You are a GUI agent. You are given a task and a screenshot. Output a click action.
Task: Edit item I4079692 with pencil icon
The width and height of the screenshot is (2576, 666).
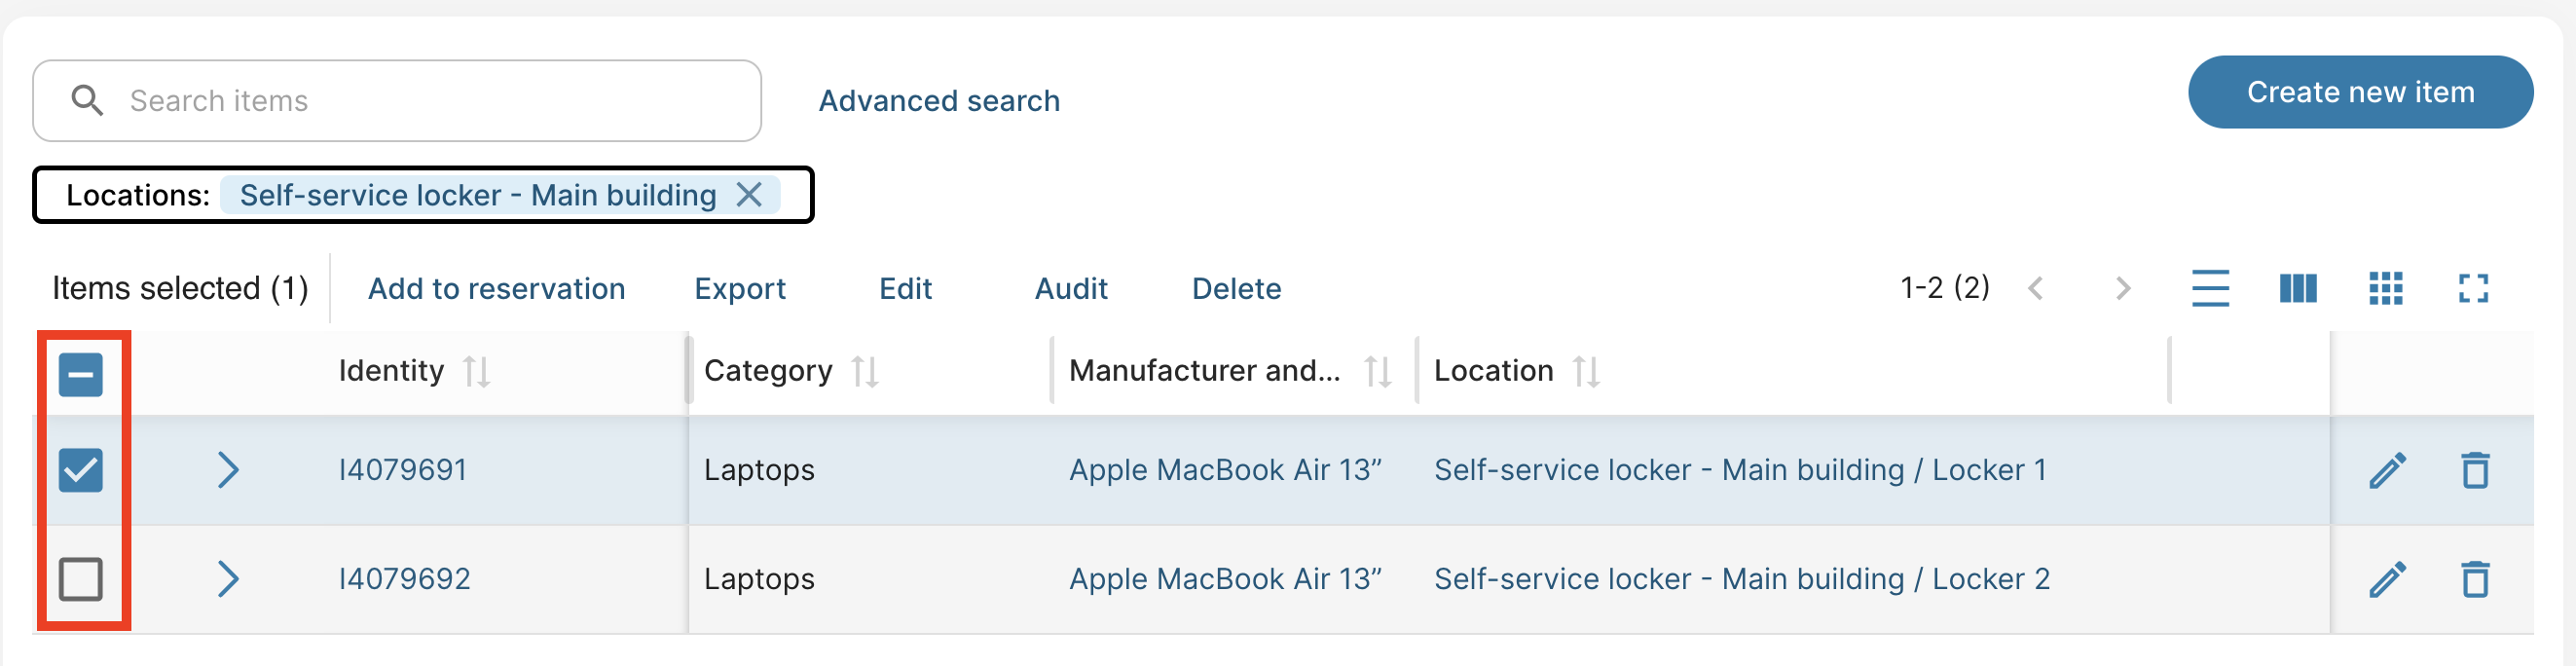pos(2387,579)
